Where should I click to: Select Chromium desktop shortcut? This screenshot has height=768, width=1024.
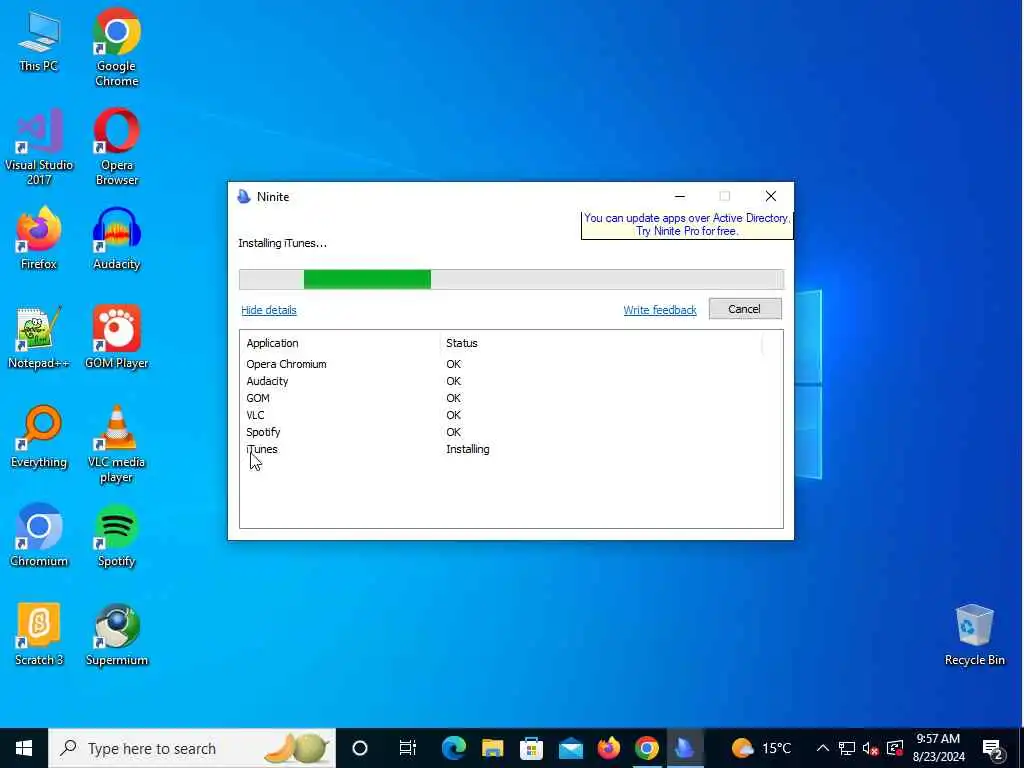(39, 536)
